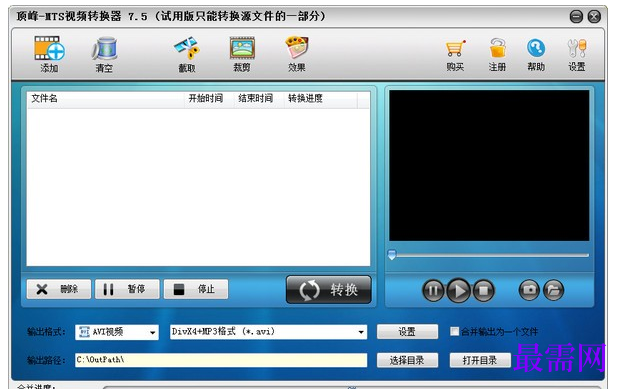The height and width of the screenshot is (389, 625).
Task: Click the 设置 button beside the format dropdown
Action: tap(407, 332)
